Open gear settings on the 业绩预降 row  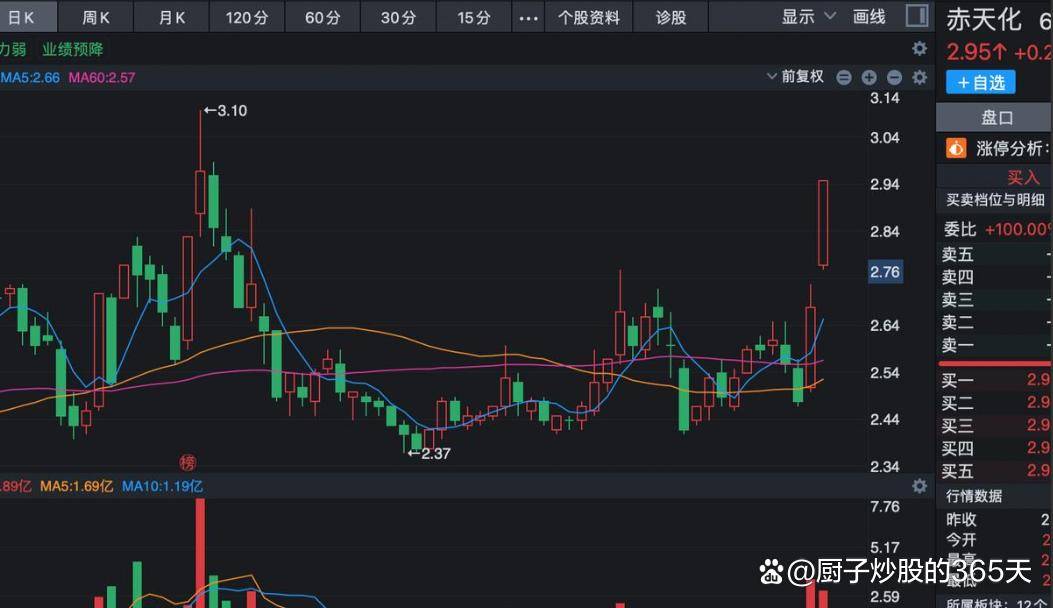(x=919, y=49)
